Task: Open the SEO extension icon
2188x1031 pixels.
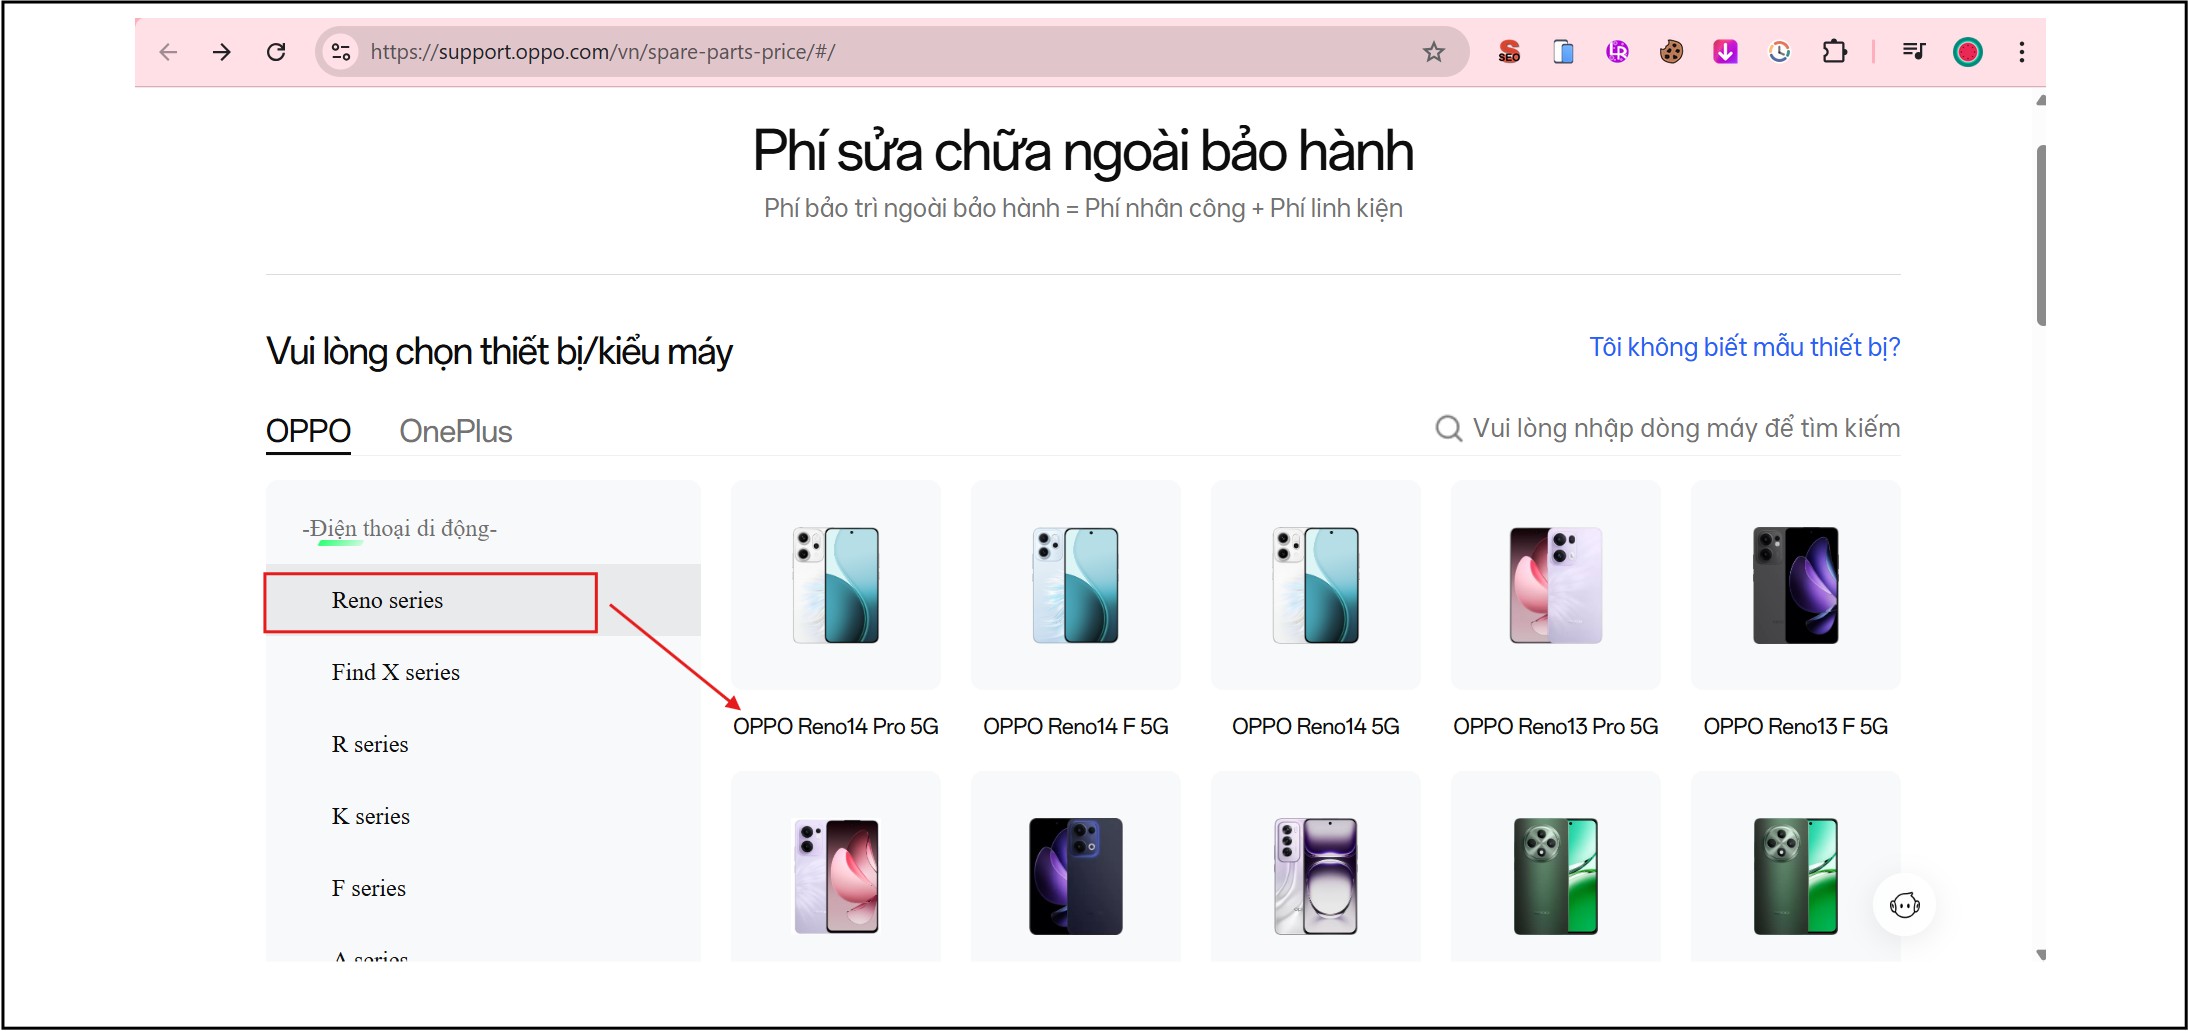Action: (1508, 51)
